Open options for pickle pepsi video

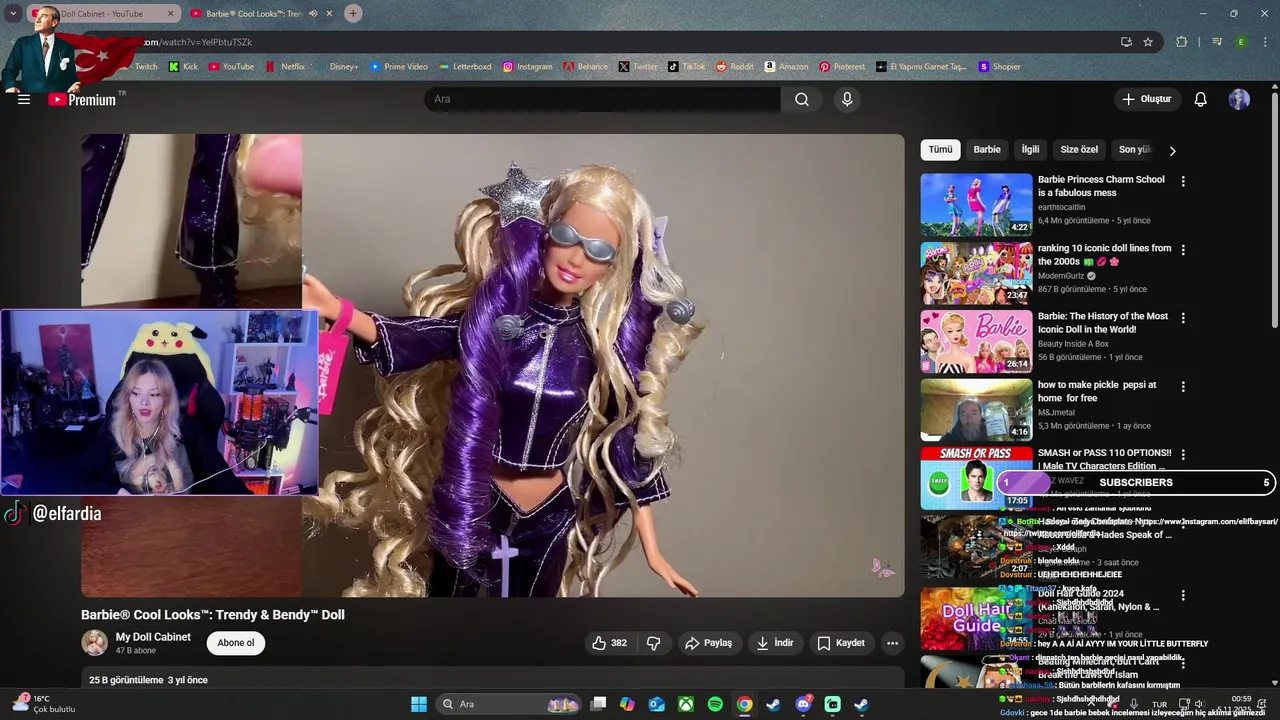tap(1183, 386)
